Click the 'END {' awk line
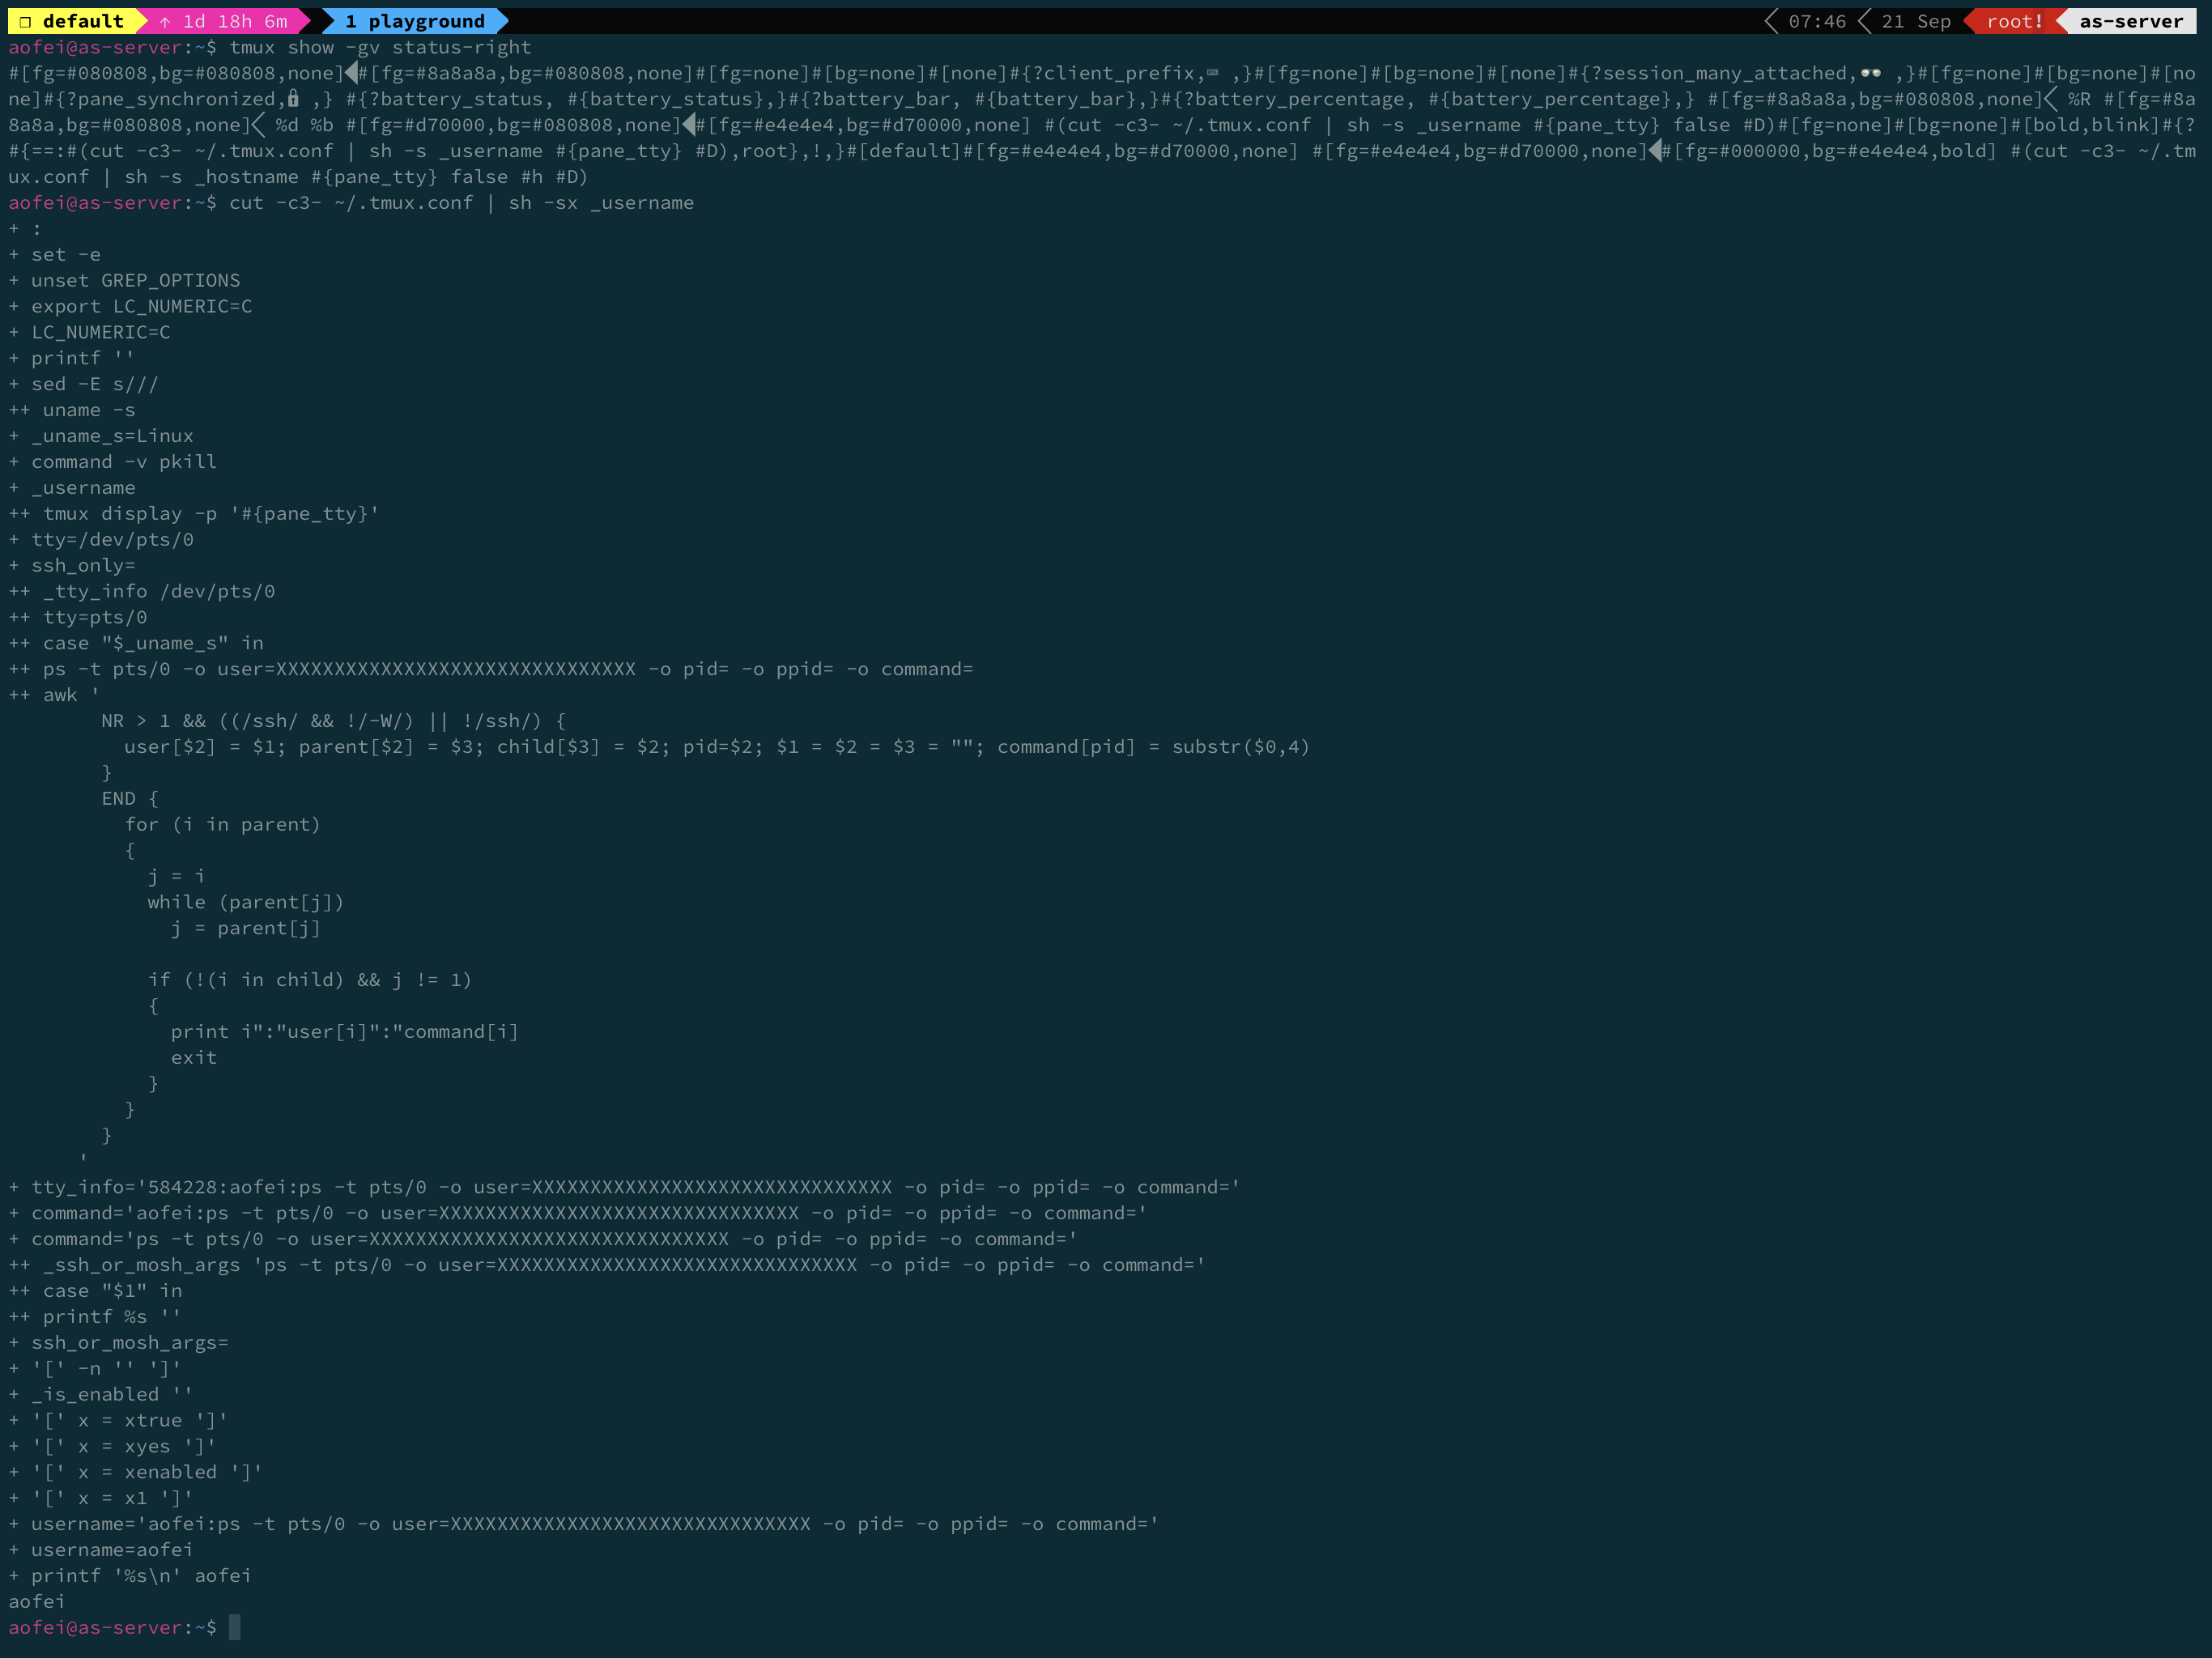Viewport: 2212px width, 1658px height. (x=130, y=799)
